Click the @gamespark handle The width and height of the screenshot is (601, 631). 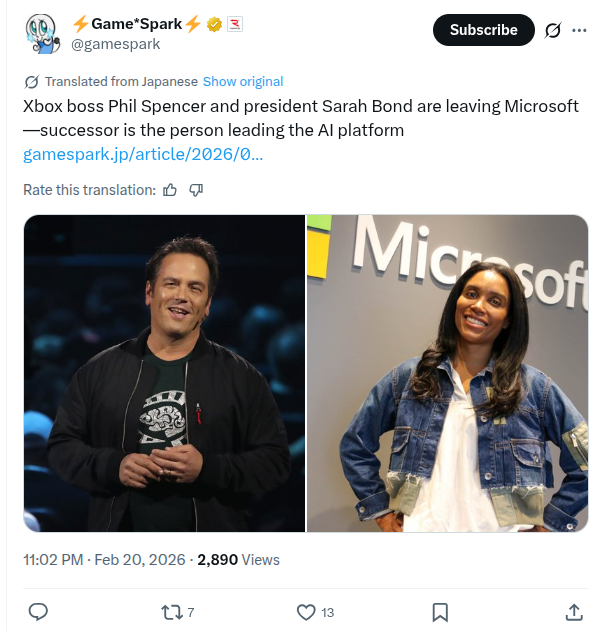pos(116,44)
